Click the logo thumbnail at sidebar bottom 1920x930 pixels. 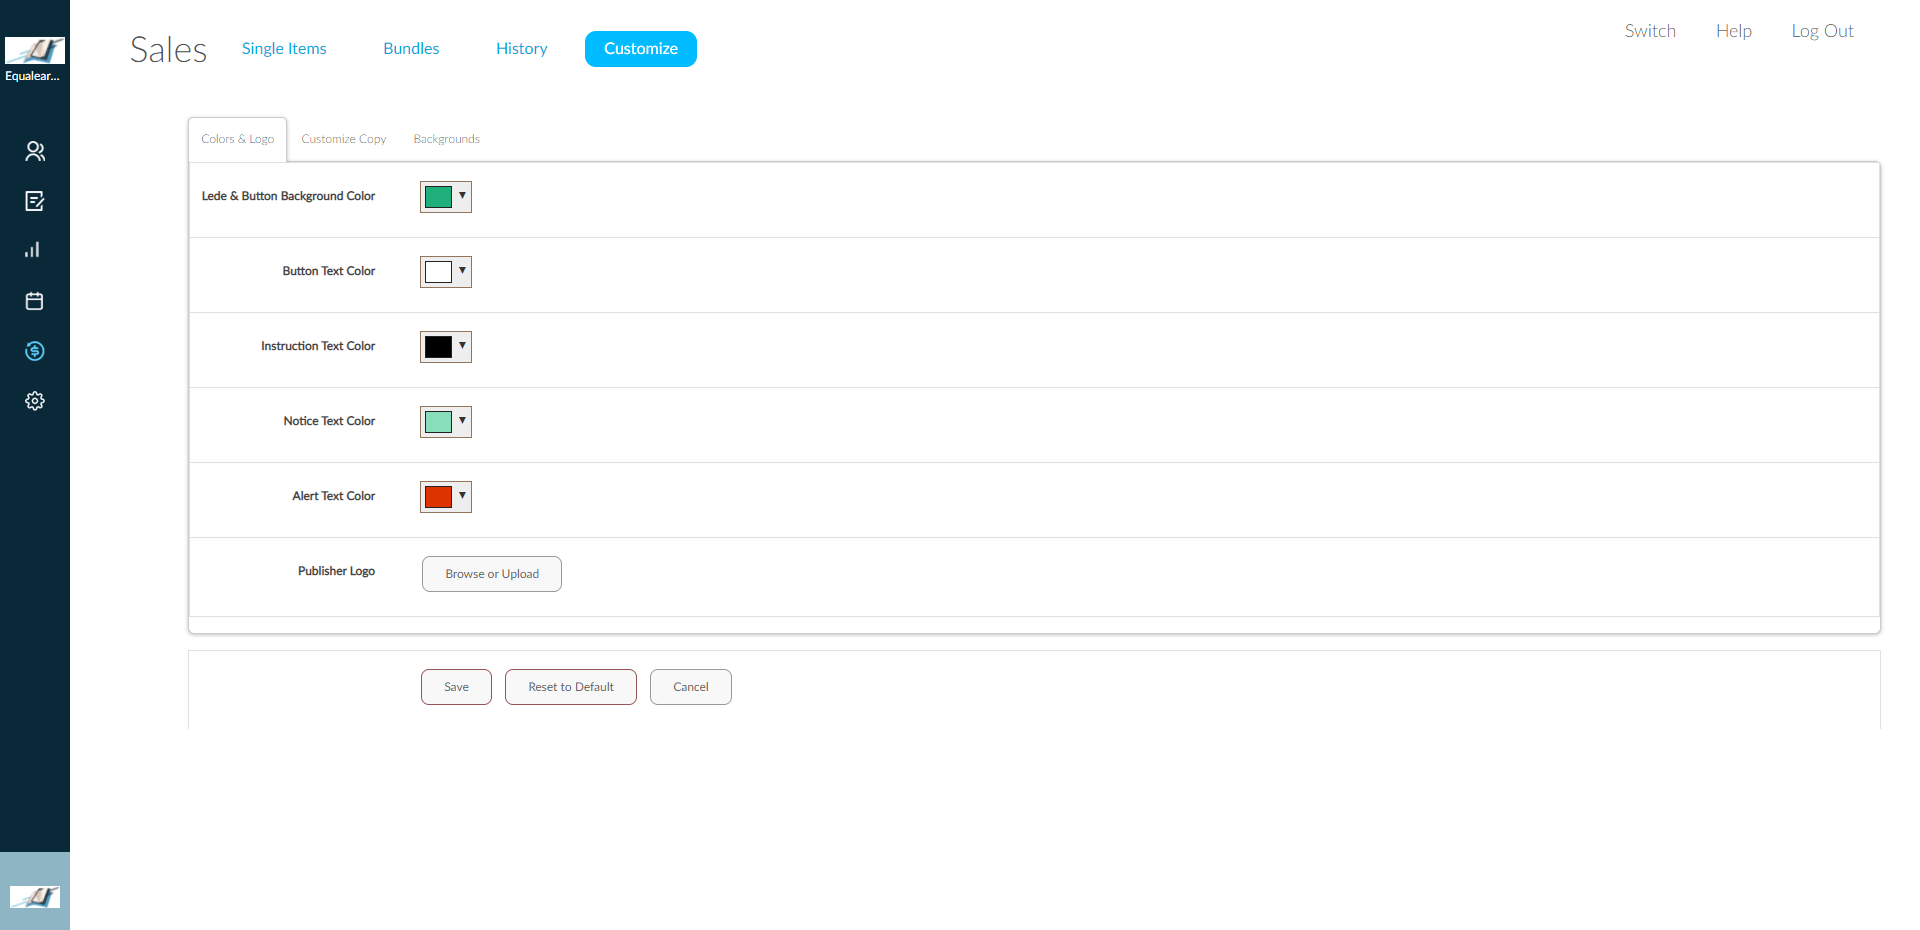pyautogui.click(x=35, y=896)
